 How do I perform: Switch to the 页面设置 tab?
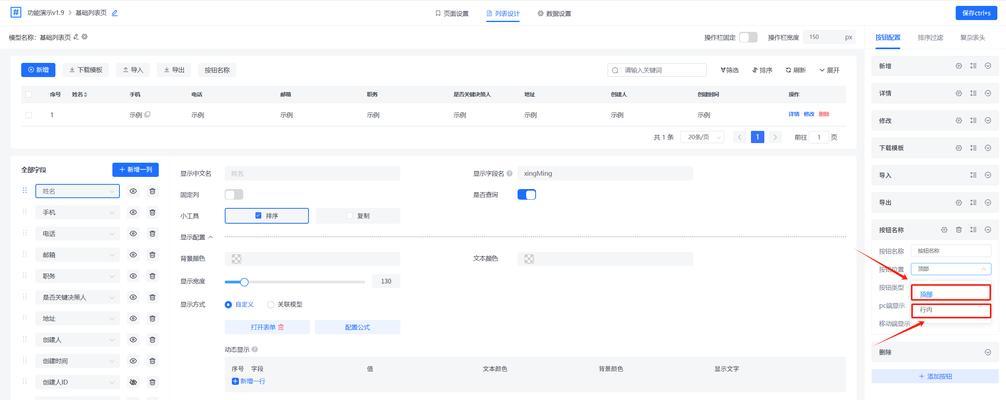point(452,13)
